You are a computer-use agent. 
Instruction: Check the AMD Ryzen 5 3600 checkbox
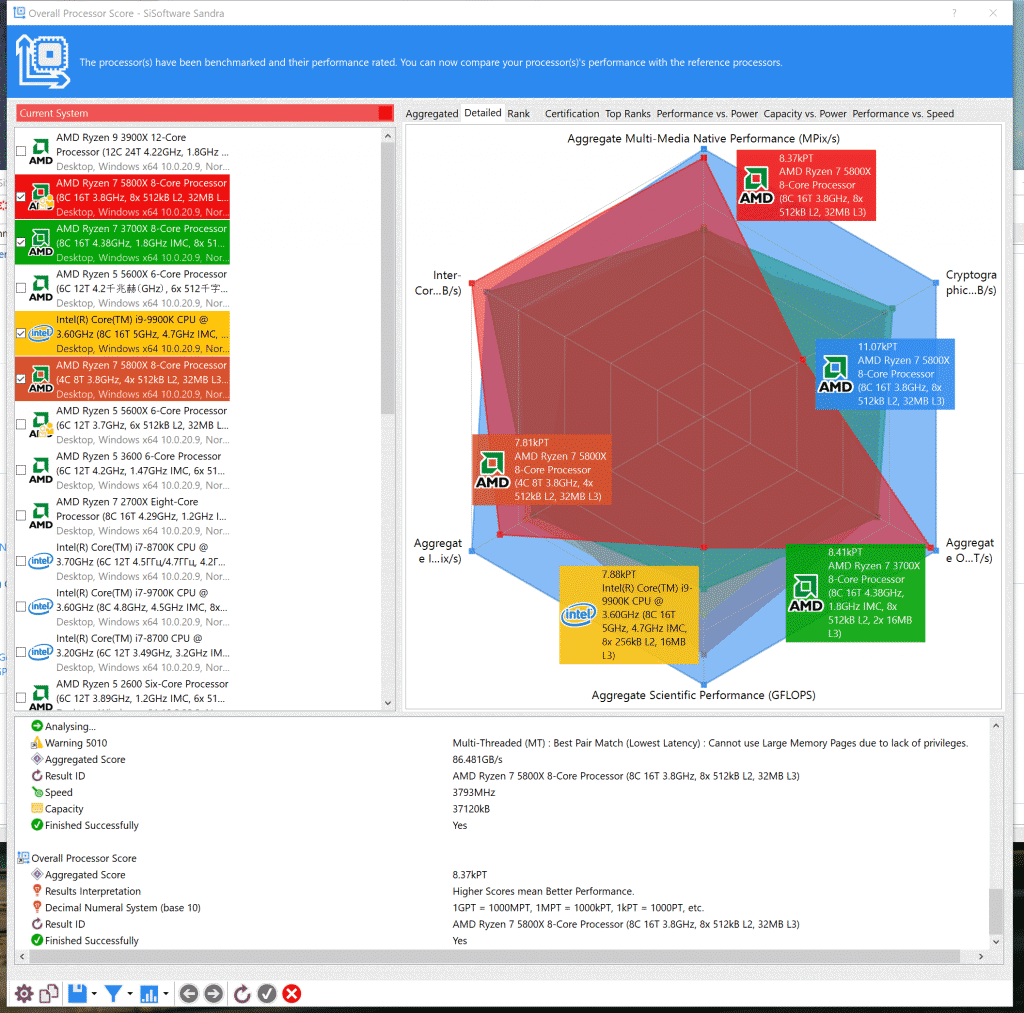pos(21,470)
